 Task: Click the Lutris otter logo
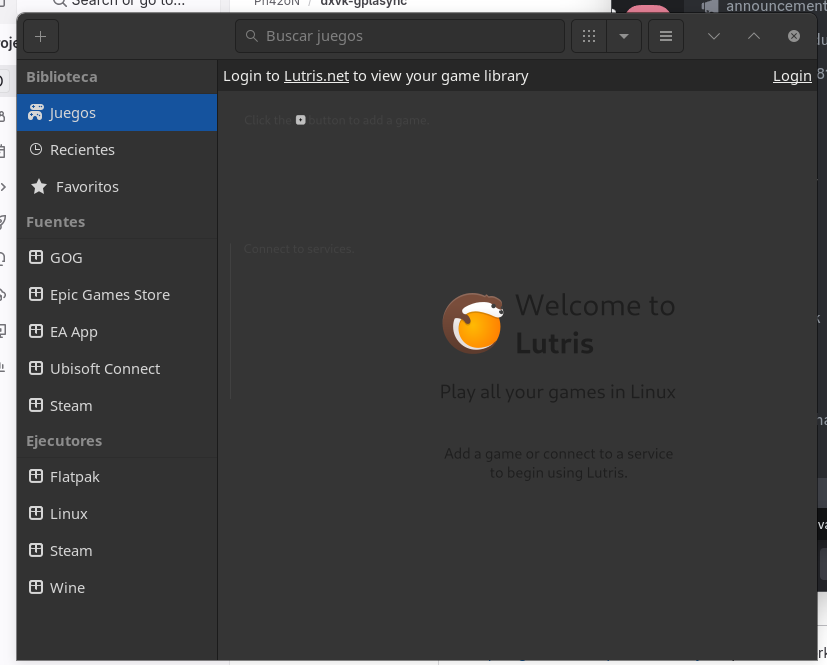tap(473, 323)
